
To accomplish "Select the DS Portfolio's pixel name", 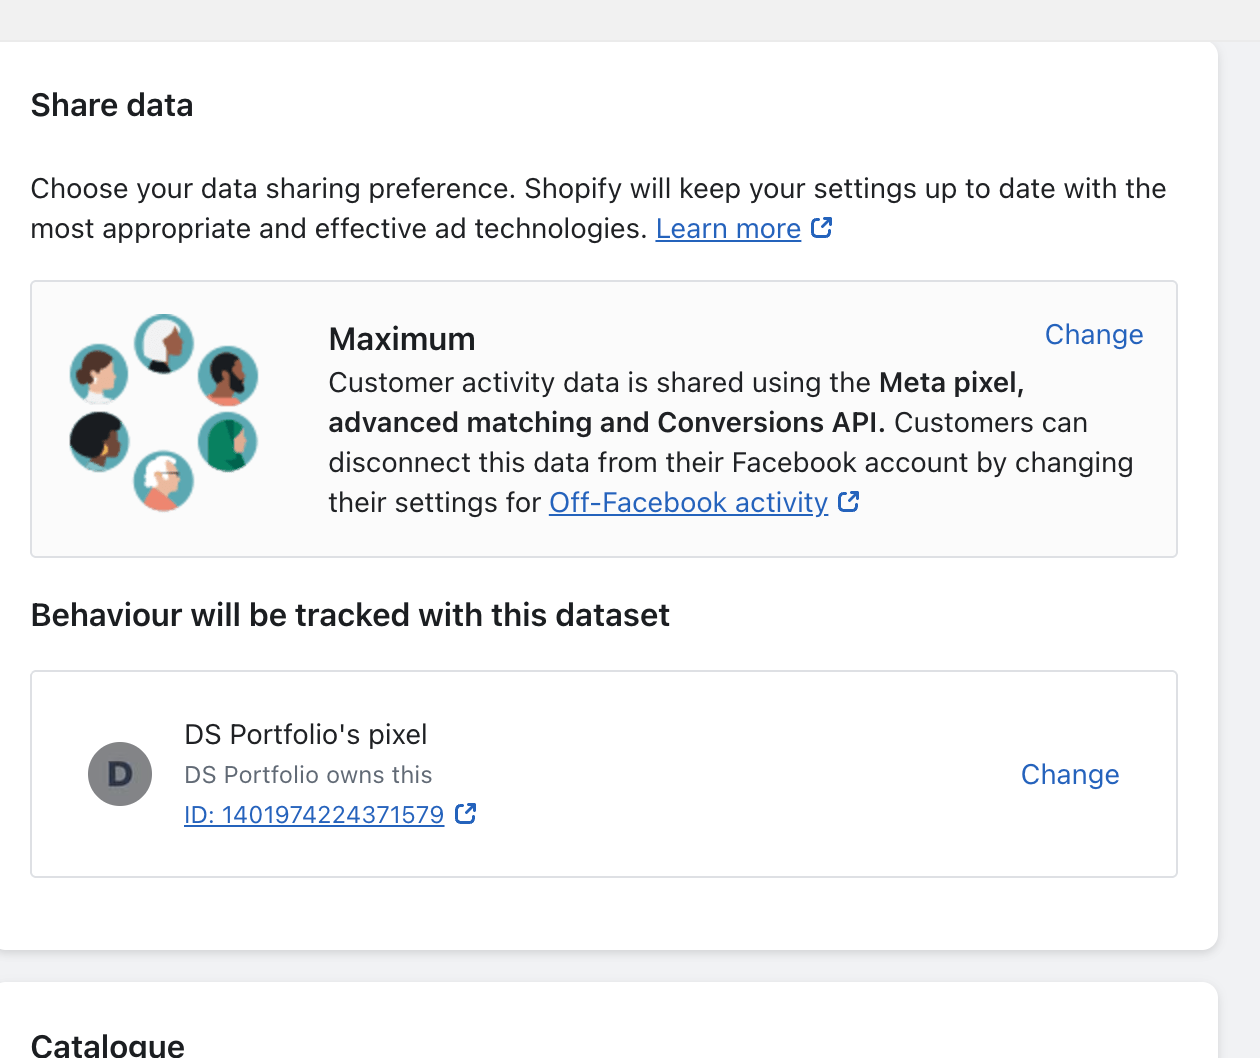I will click(x=306, y=735).
